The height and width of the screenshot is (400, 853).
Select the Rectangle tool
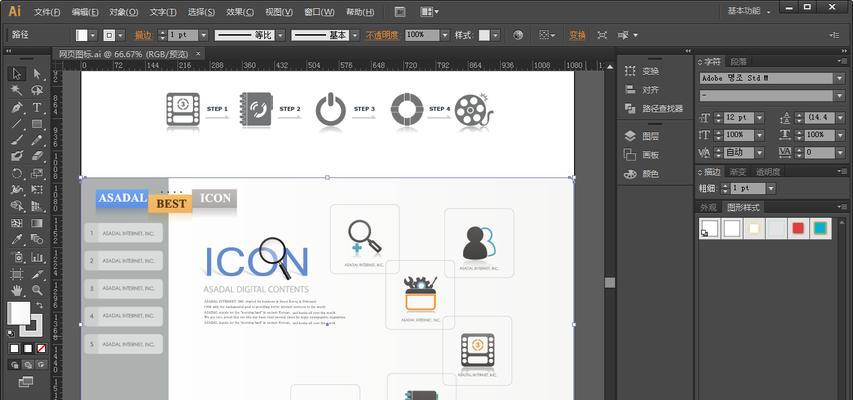[x=37, y=124]
